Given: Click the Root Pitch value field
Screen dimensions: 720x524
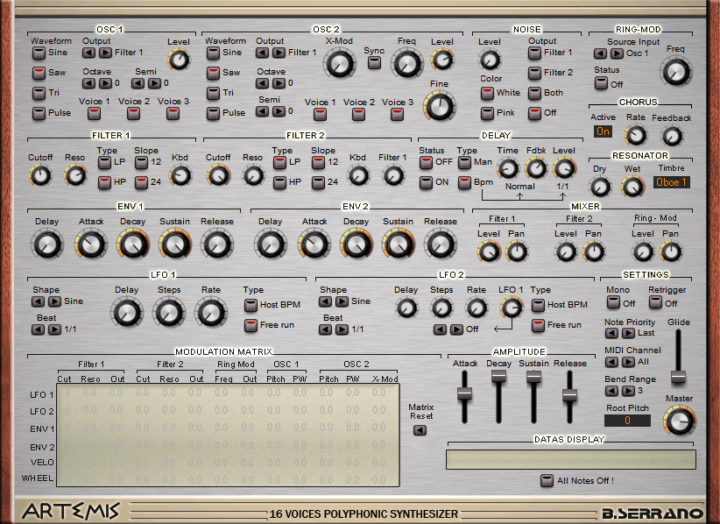Looking at the screenshot, I should (x=626, y=421).
